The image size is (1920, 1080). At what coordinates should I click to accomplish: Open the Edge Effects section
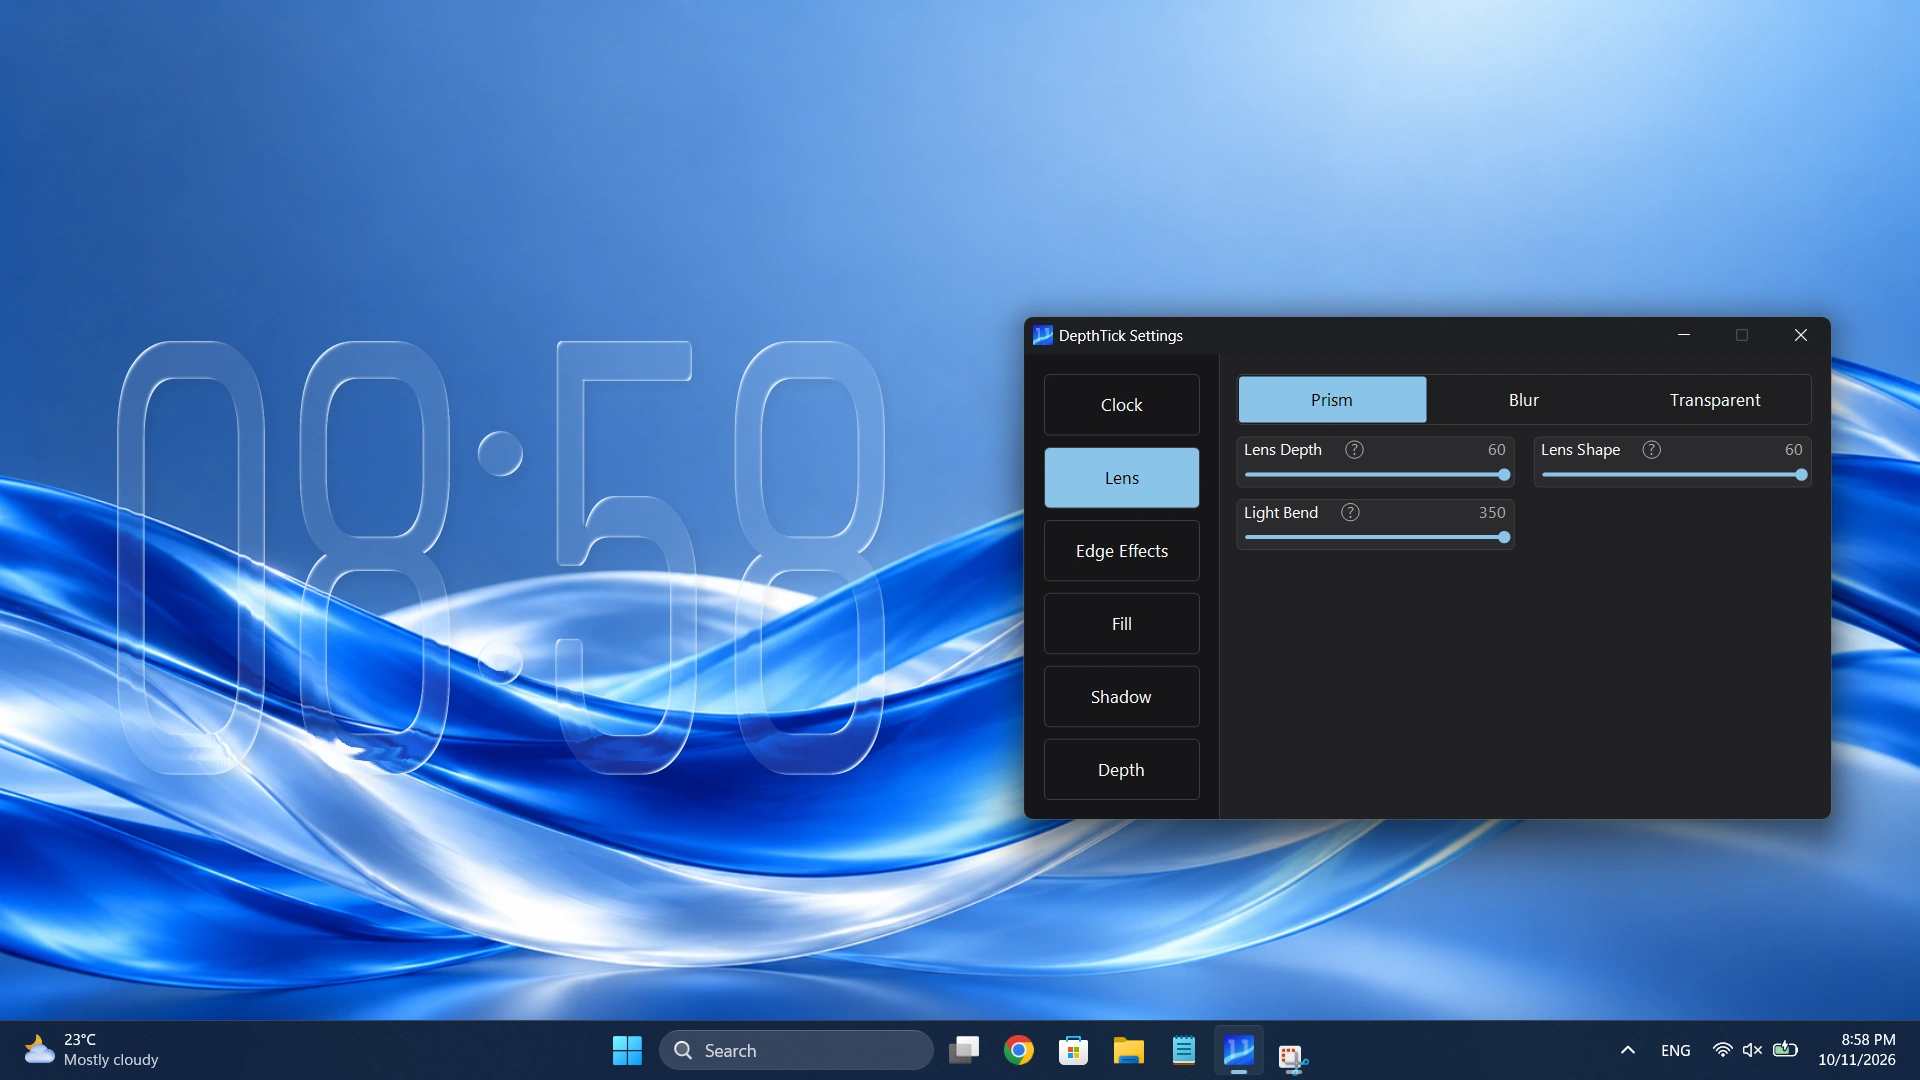[1122, 551]
